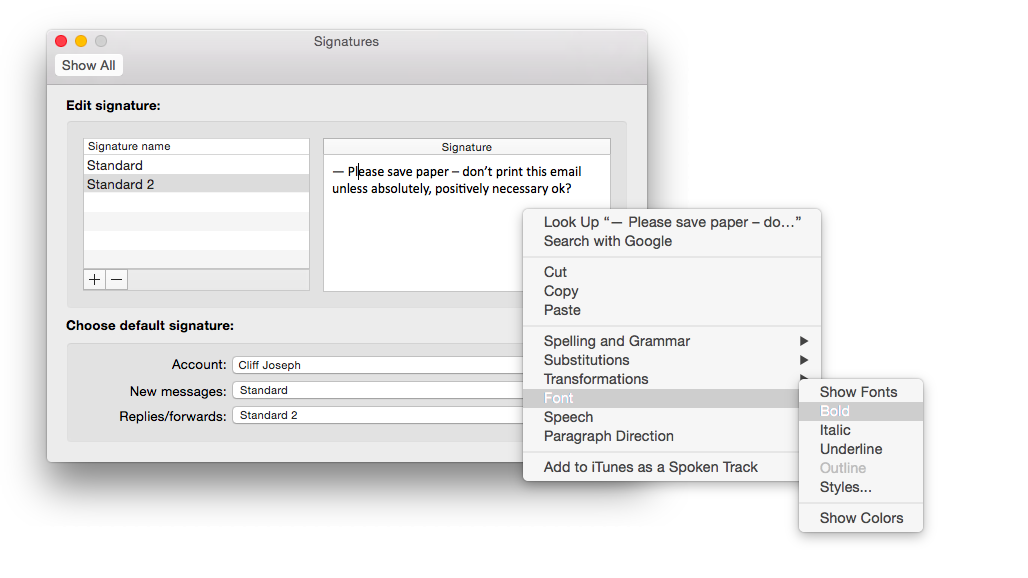The height and width of the screenshot is (578, 1028).
Task: Click the plus button to add signature
Action: coord(94,280)
